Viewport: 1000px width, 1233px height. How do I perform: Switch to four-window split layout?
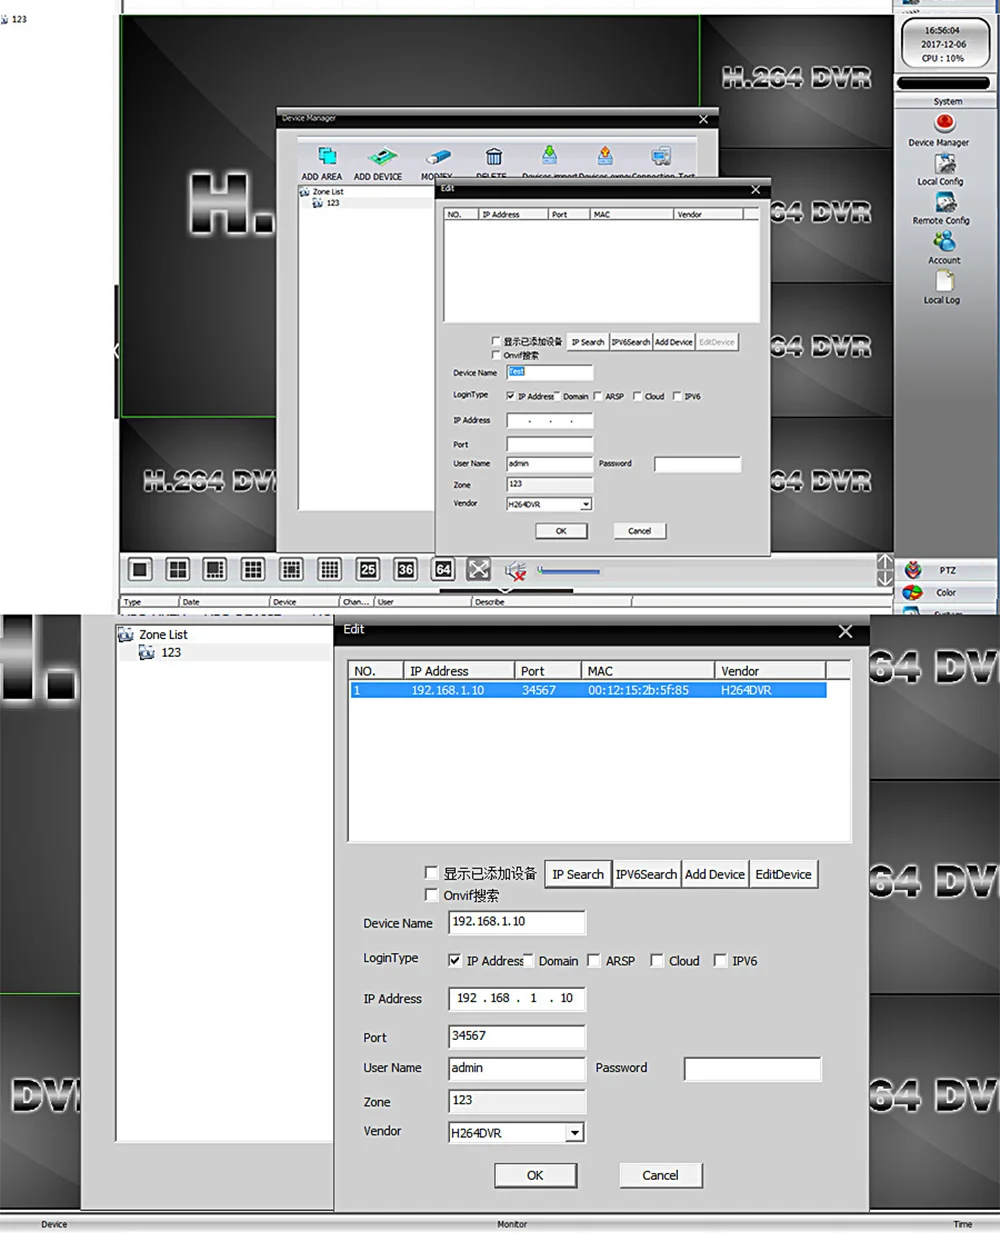(x=178, y=570)
